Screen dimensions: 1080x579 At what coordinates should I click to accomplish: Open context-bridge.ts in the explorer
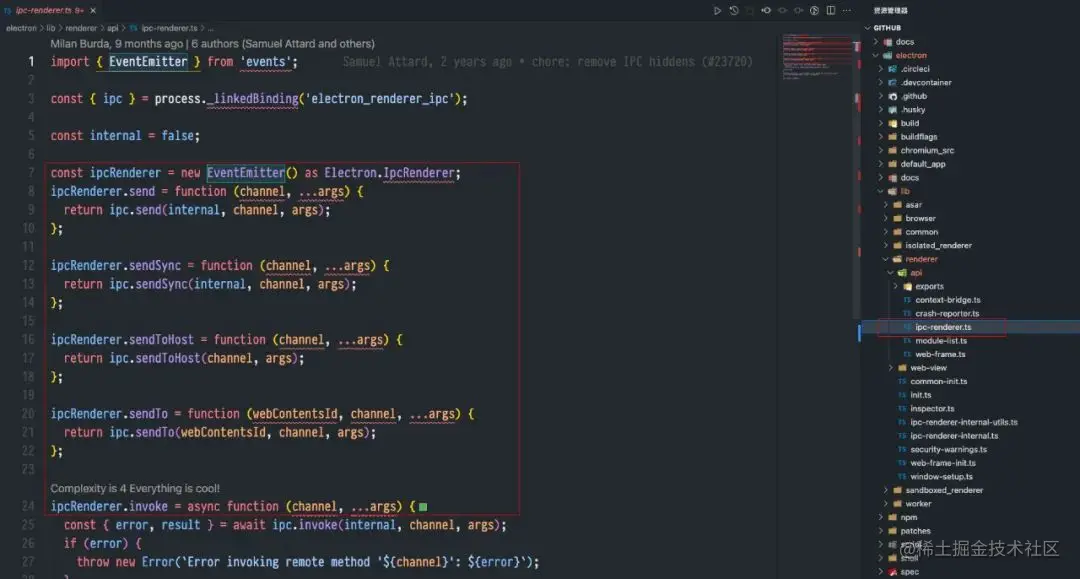[947, 300]
